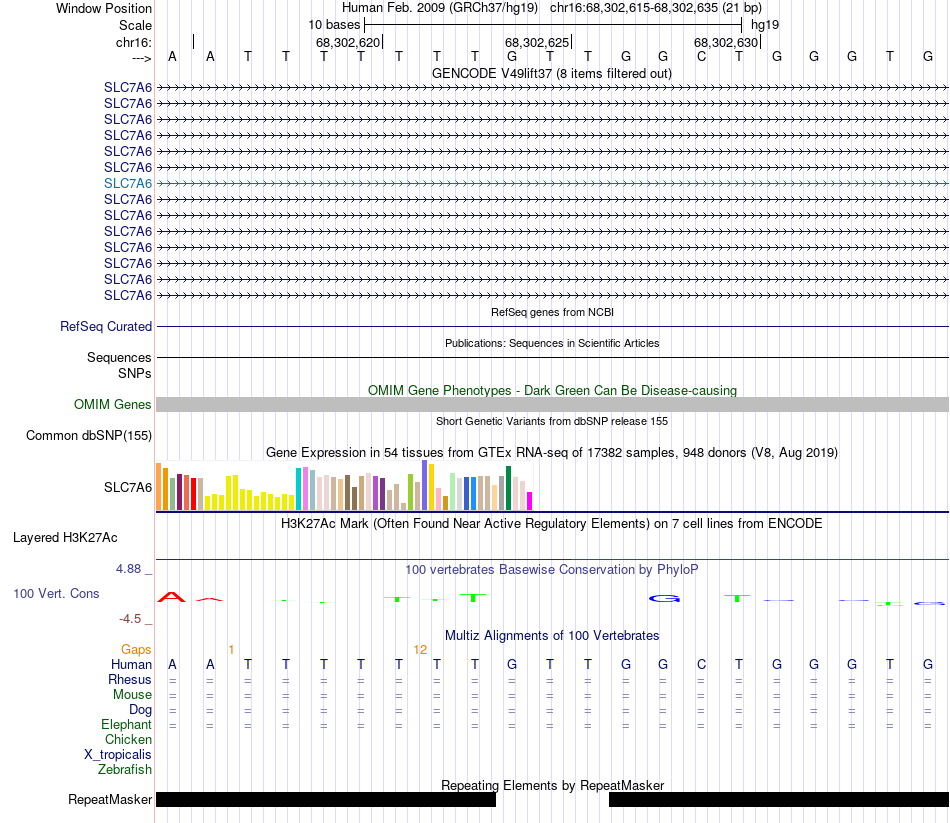The height and width of the screenshot is (823, 950).
Task: Click the left black RepeatMasker block
Action: pyautogui.click(x=326, y=799)
